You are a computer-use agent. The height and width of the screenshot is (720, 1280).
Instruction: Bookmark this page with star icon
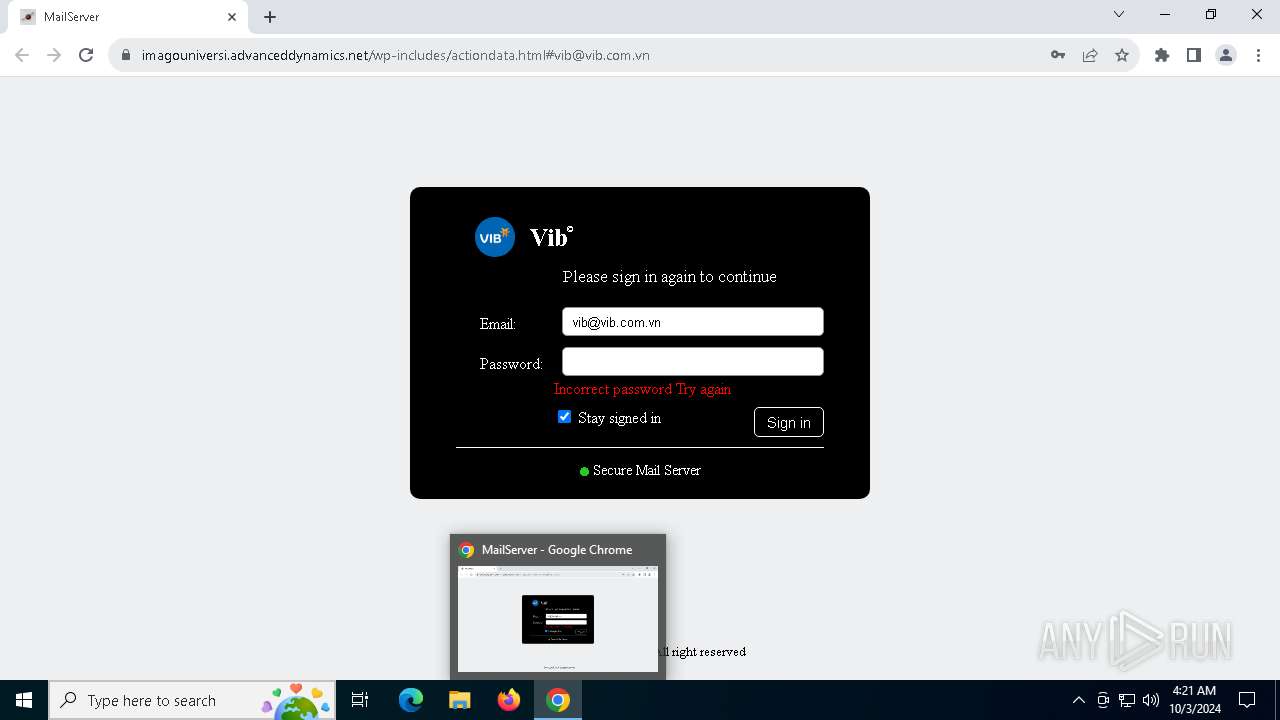pyautogui.click(x=1122, y=55)
